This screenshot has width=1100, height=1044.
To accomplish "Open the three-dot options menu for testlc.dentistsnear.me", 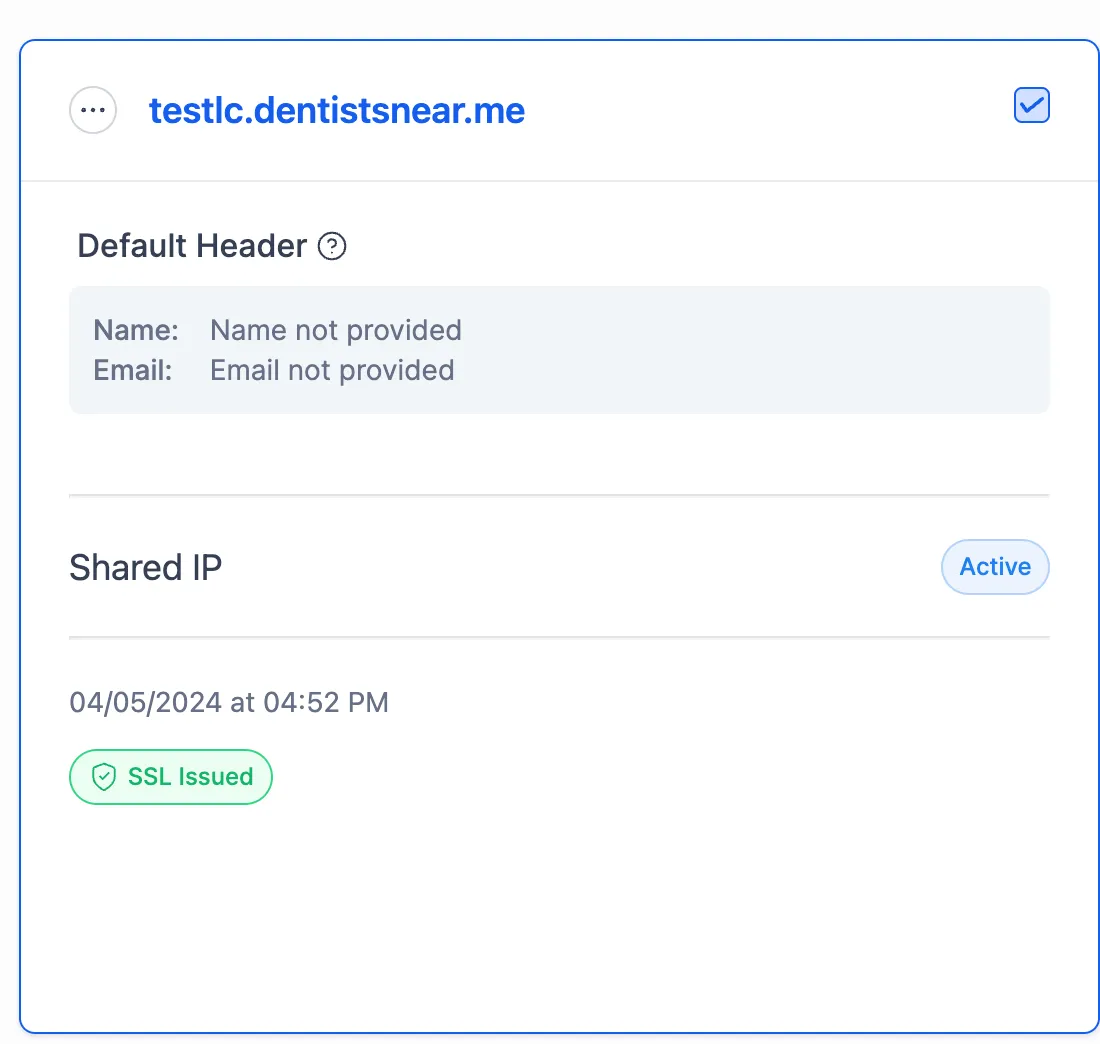I will [93, 110].
